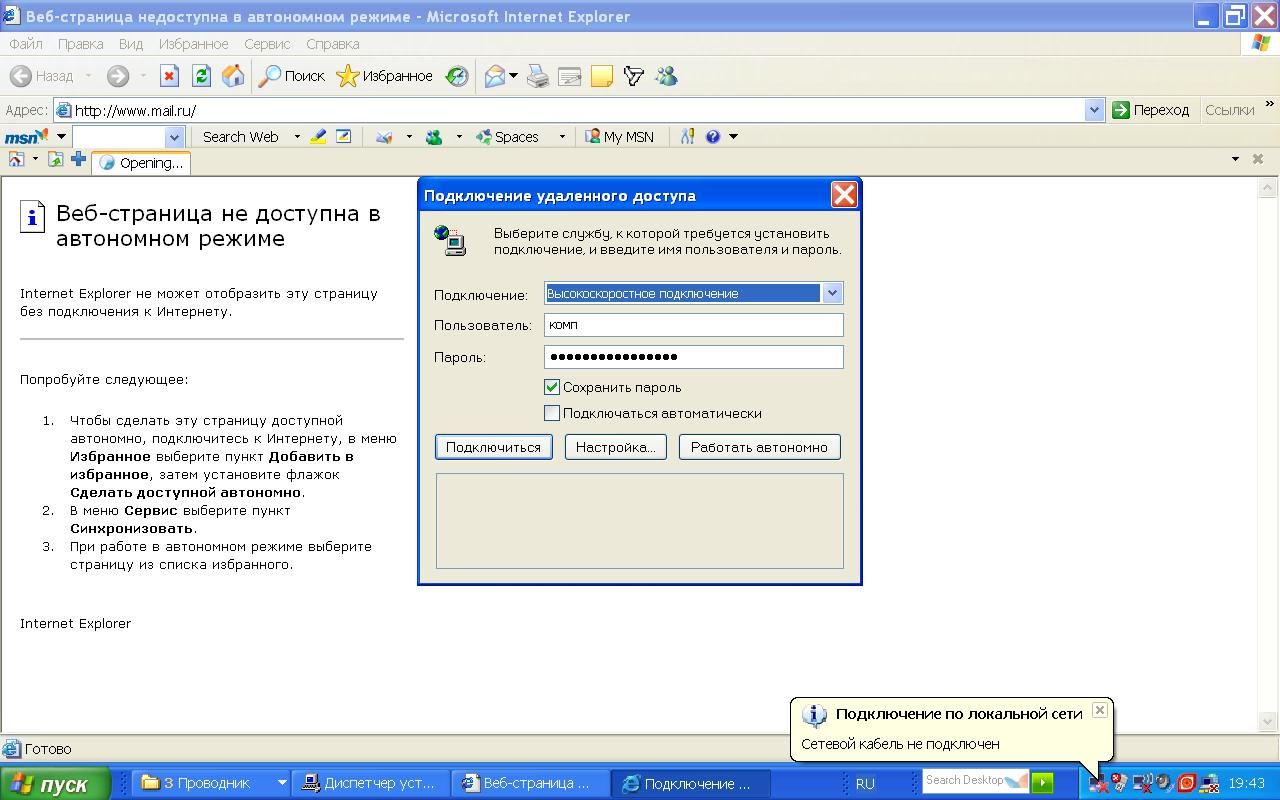The image size is (1280, 800).
Task: Click the red Stop loading icon
Action: click(x=169, y=76)
